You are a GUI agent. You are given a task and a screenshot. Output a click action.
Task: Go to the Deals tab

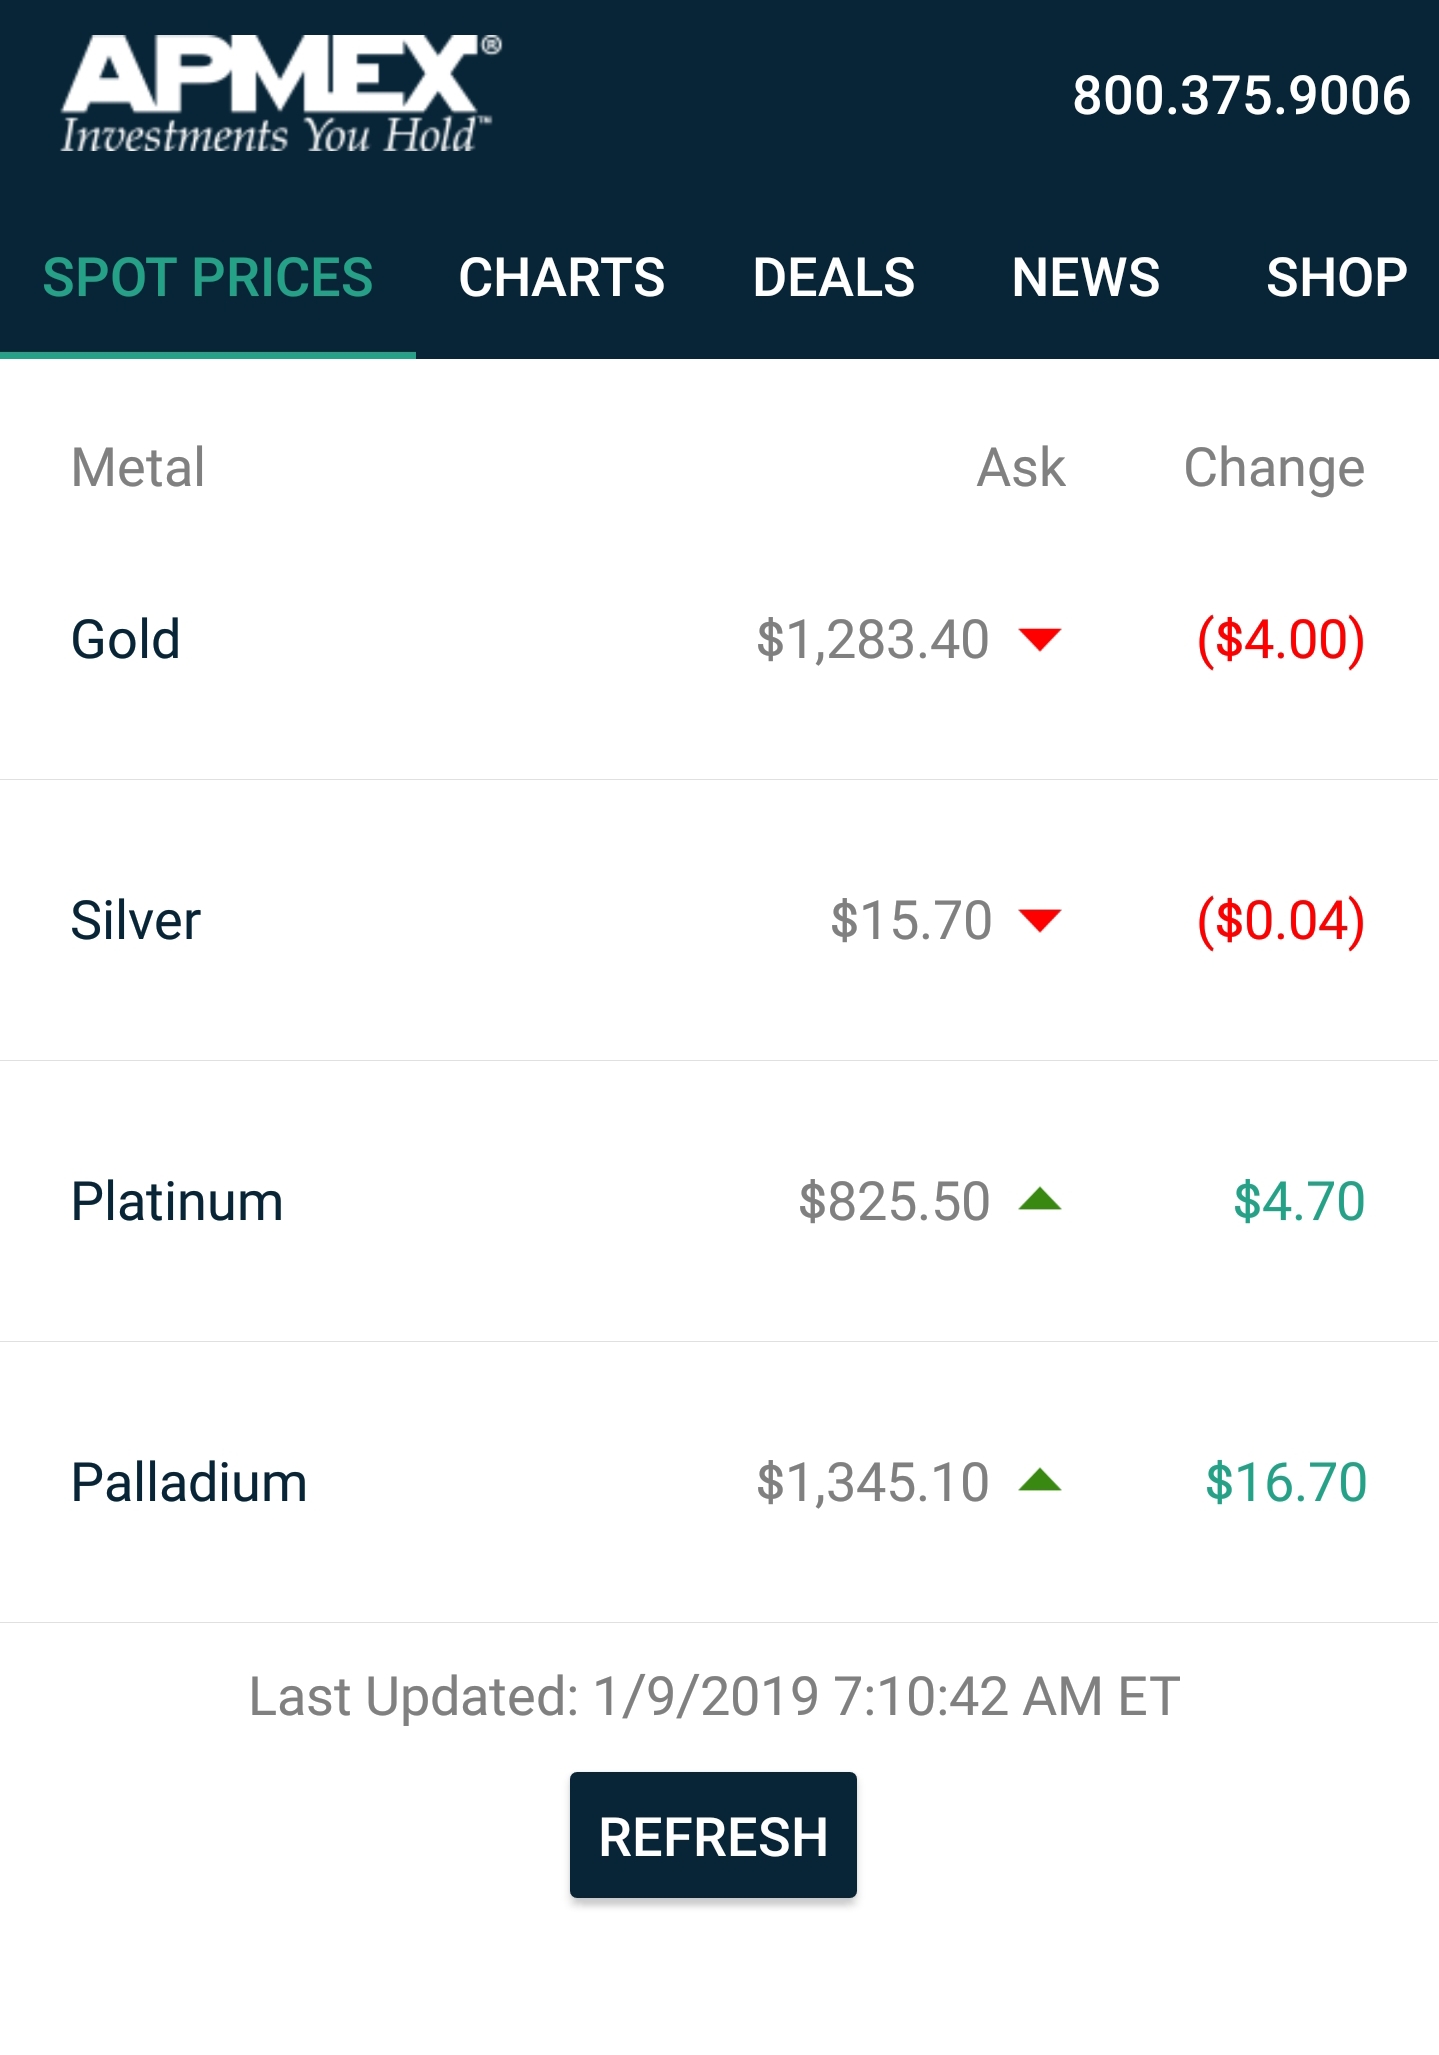click(834, 277)
